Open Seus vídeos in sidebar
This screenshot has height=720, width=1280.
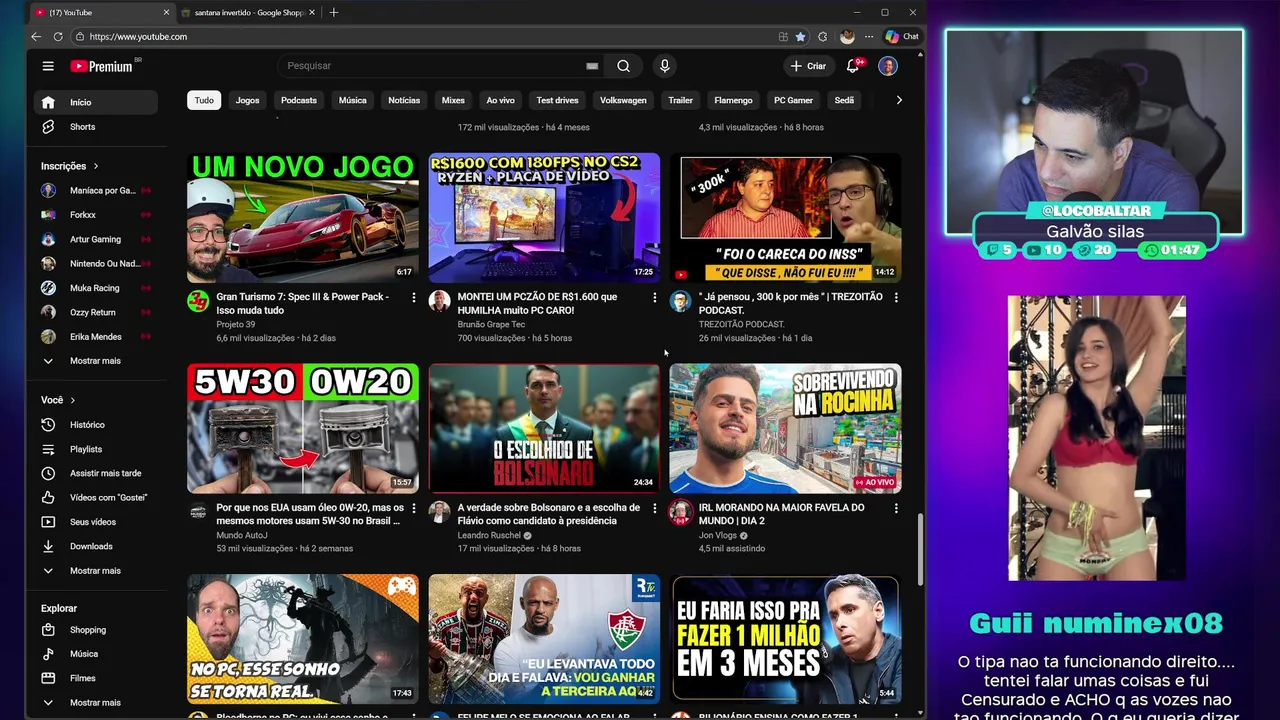(97, 522)
